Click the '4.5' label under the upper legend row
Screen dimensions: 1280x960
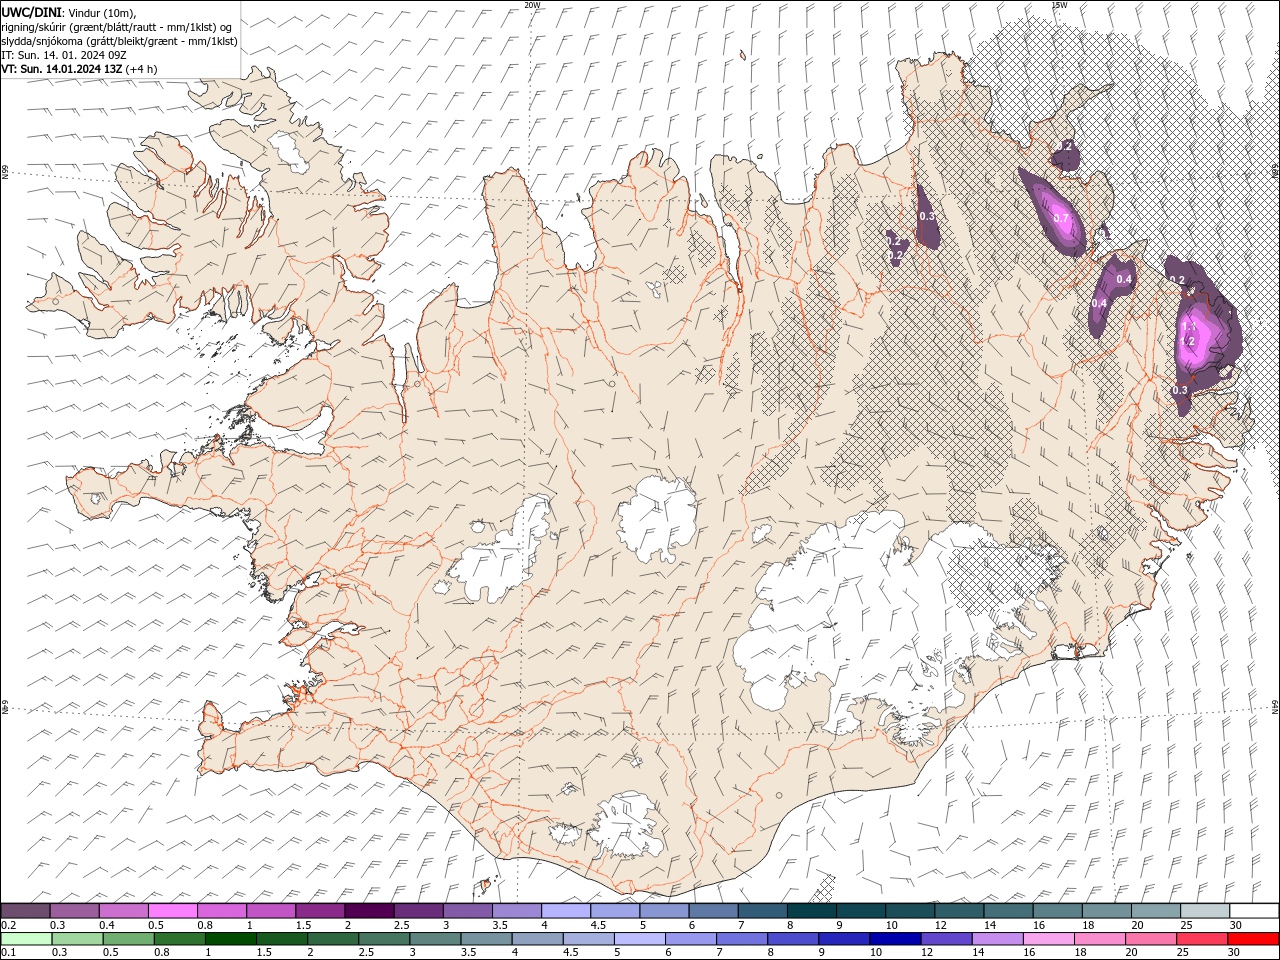(597, 925)
